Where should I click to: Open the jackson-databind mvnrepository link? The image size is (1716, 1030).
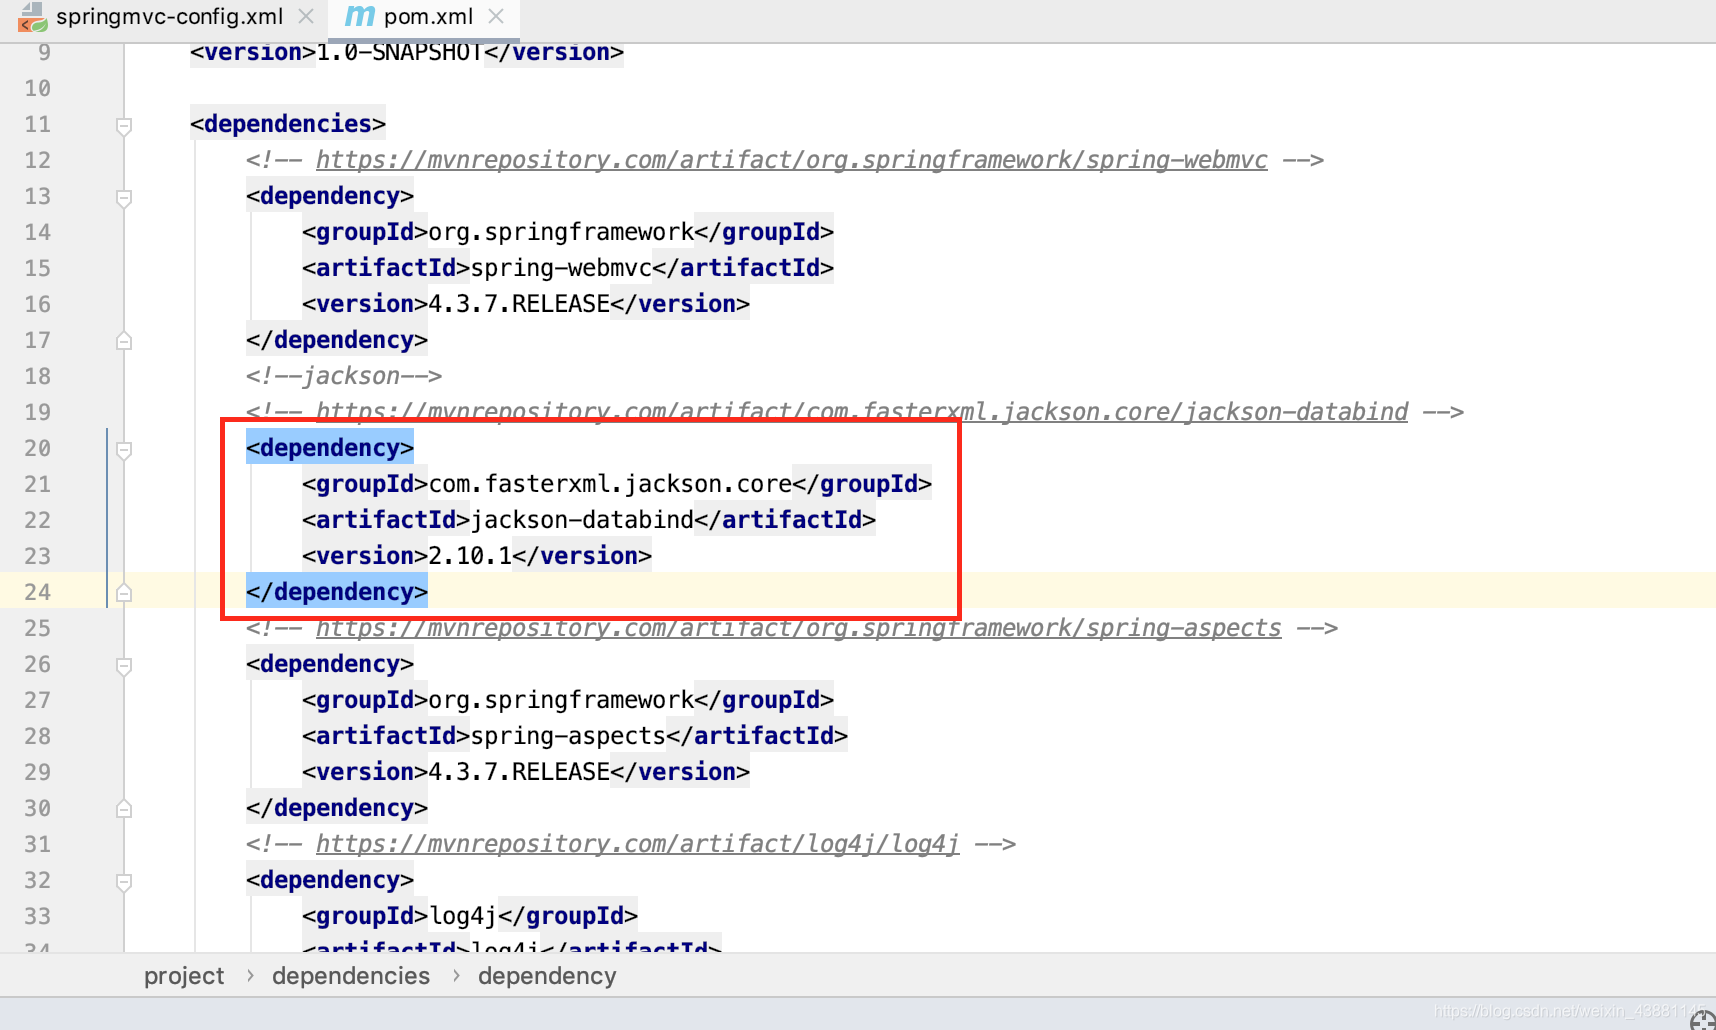[x=862, y=412]
